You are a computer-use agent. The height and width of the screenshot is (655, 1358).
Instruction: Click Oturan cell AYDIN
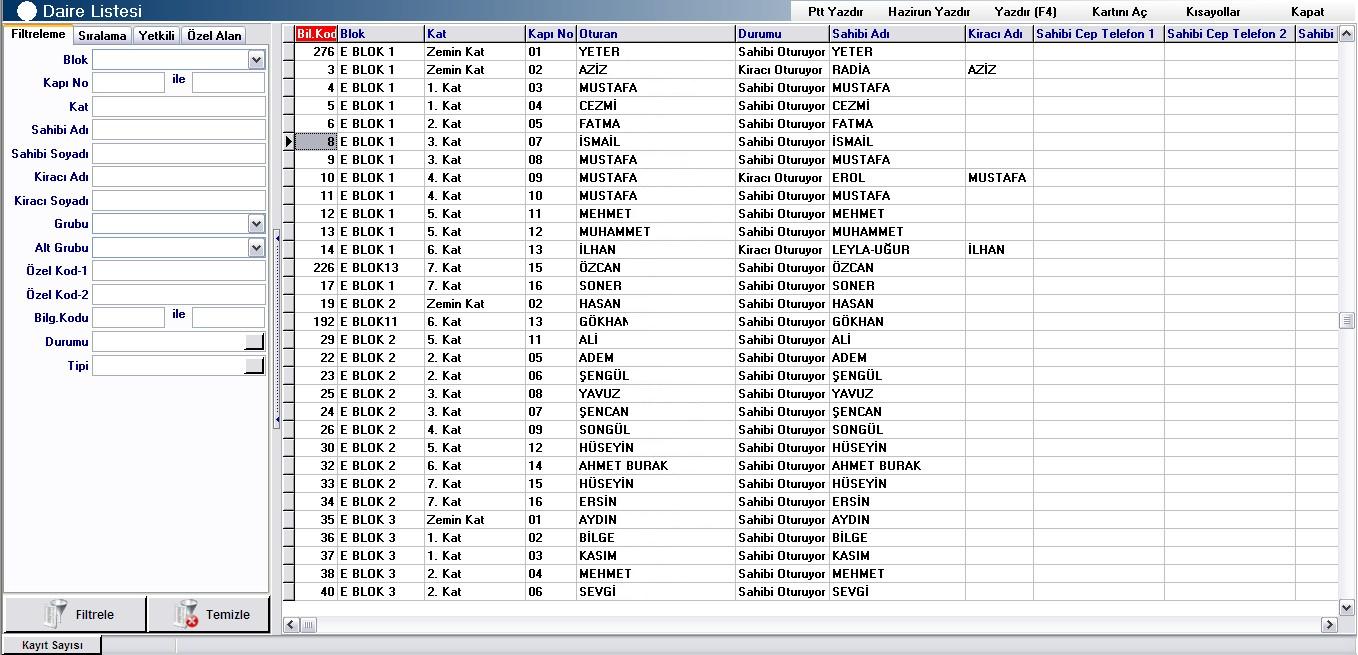pyautogui.click(x=656, y=520)
